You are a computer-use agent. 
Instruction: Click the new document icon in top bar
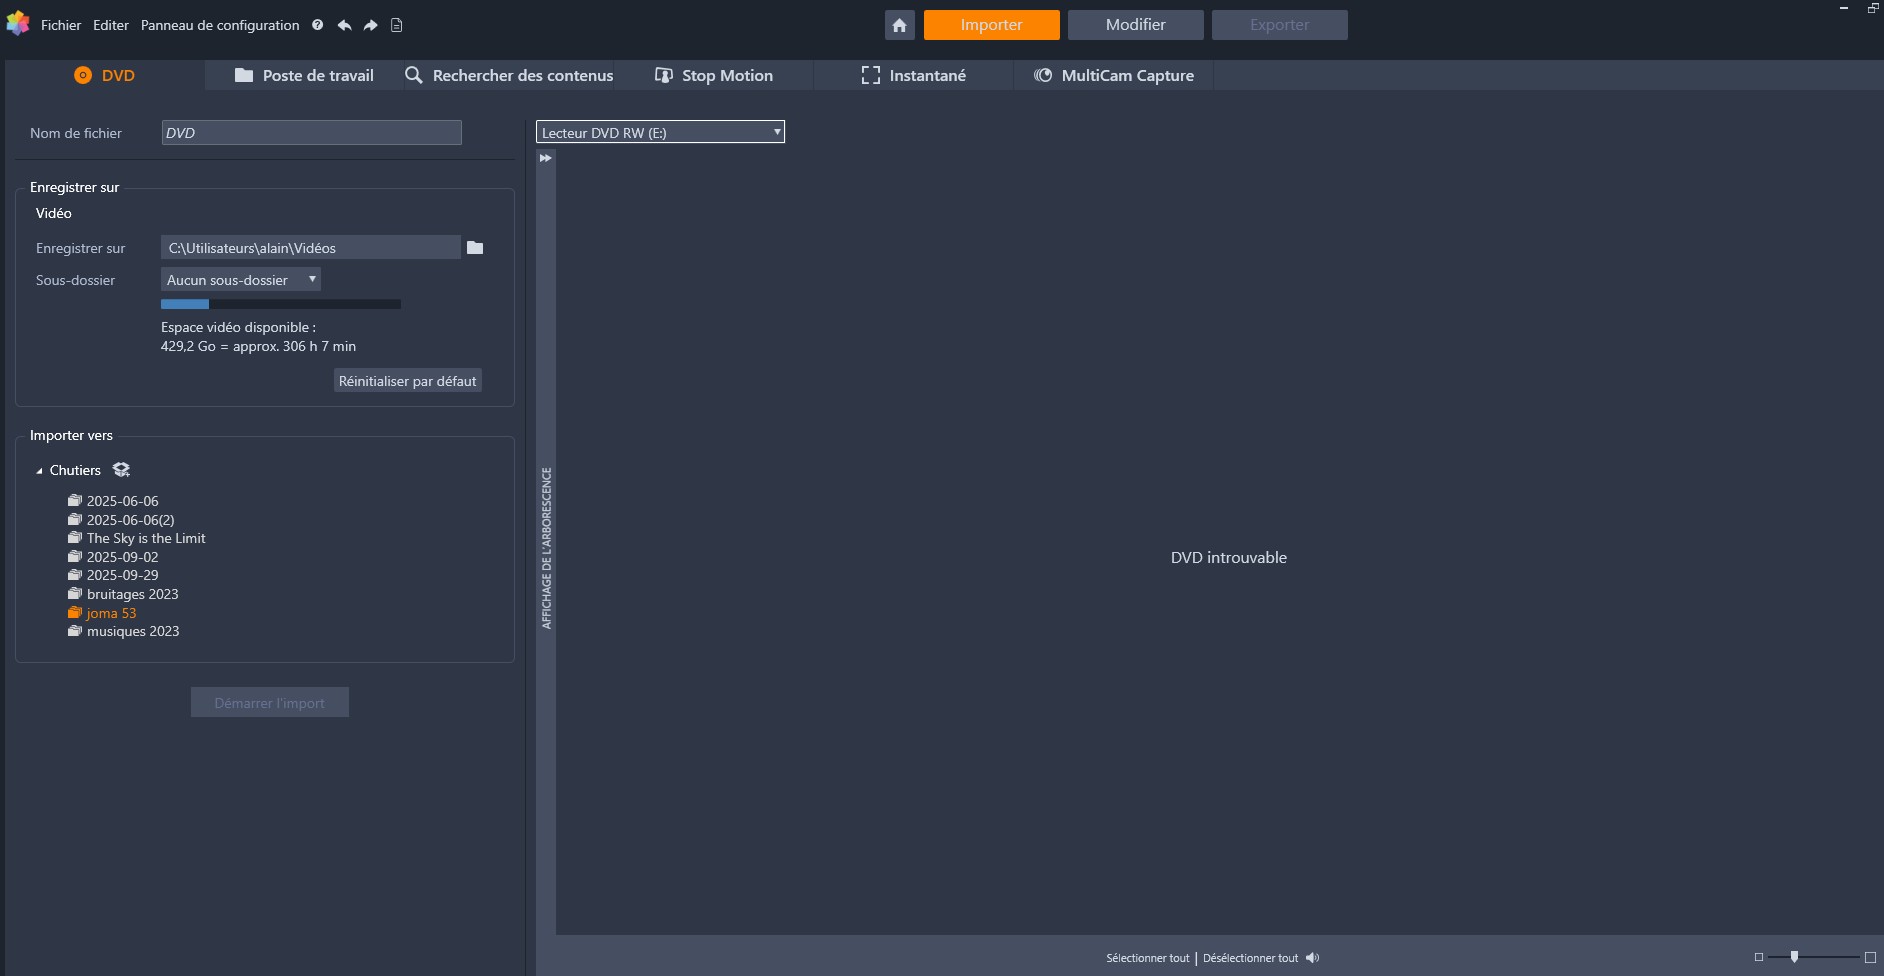[x=396, y=25]
